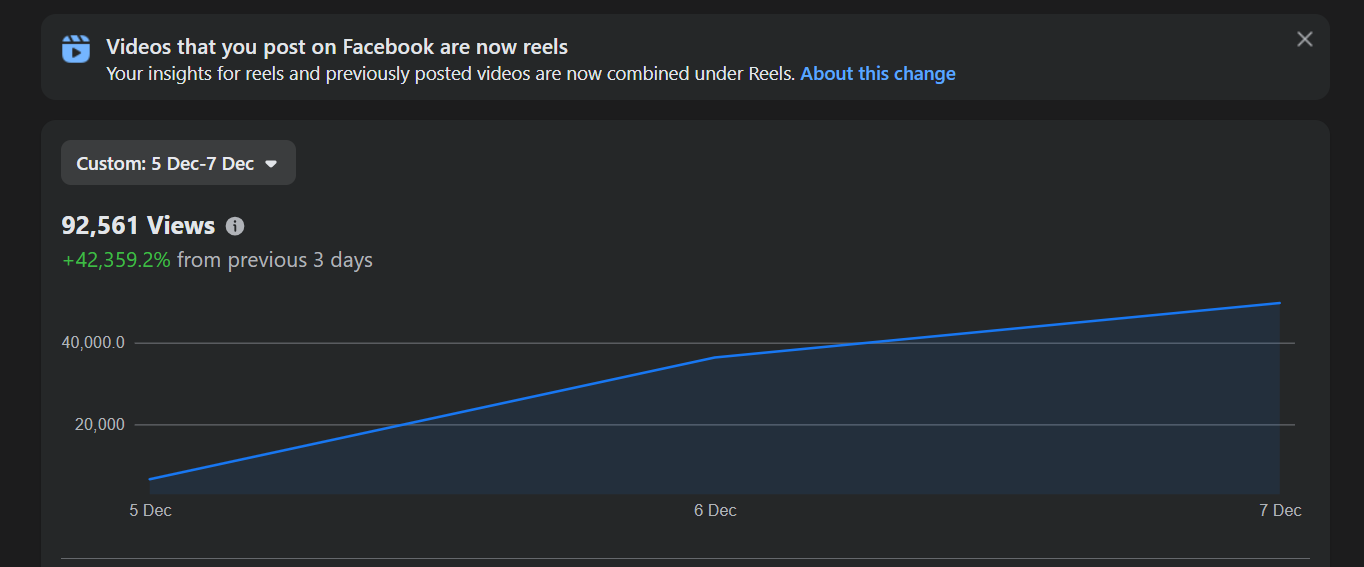
Task: Select the 5 Dec data point on the line
Action: (150, 479)
